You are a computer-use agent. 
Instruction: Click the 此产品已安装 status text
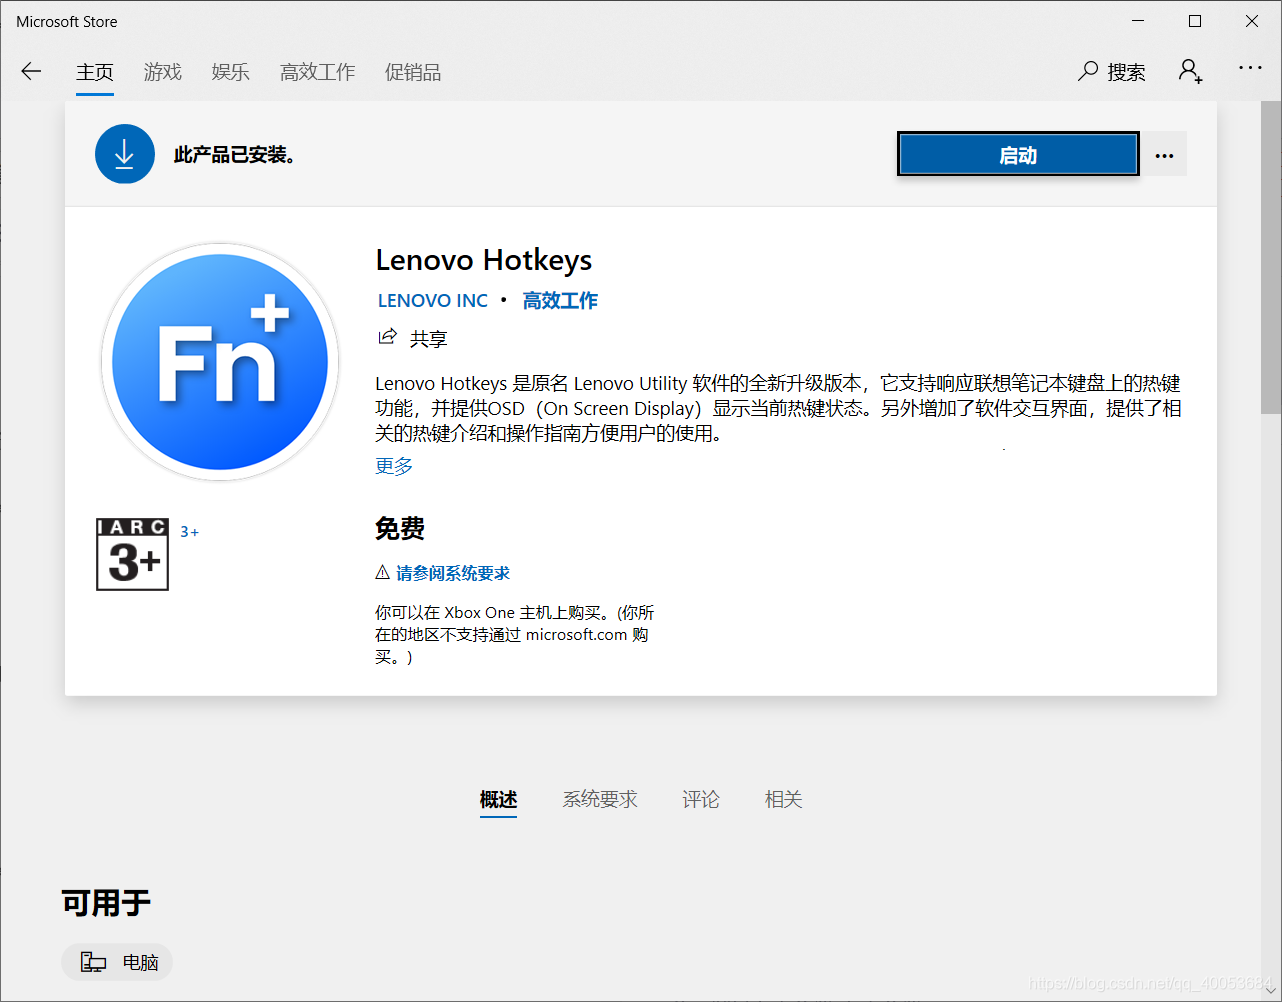pos(235,155)
